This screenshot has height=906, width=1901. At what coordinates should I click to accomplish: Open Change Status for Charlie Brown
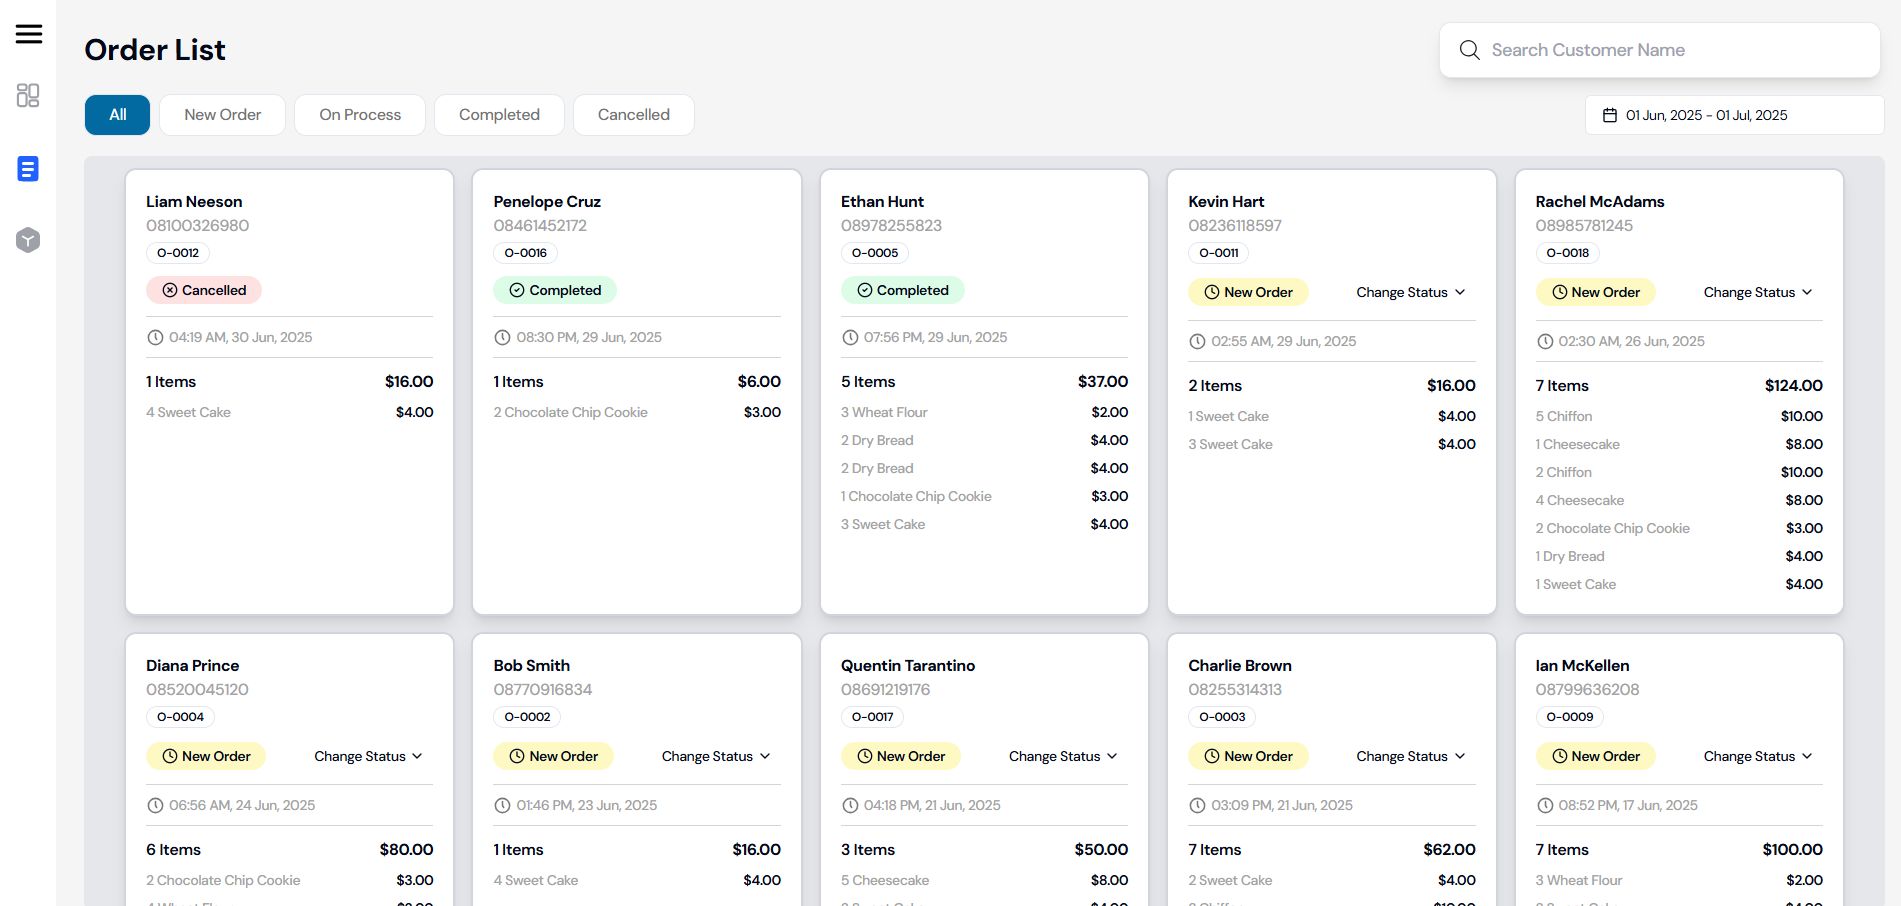pyautogui.click(x=1411, y=756)
